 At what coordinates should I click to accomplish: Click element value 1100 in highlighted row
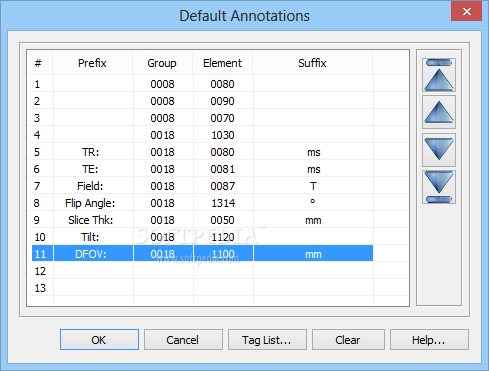[223, 254]
